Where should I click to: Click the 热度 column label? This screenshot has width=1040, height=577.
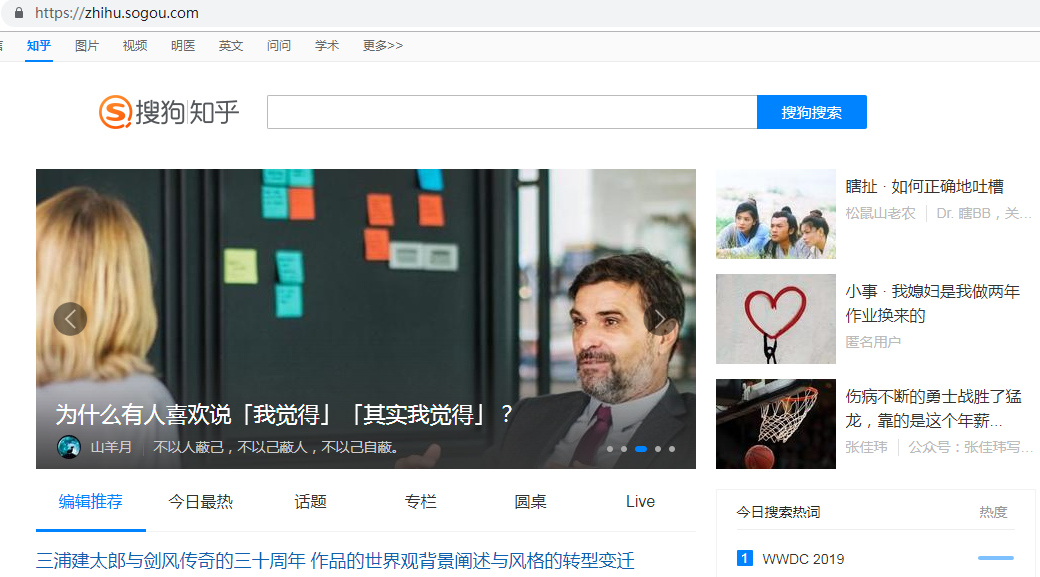[x=993, y=512]
